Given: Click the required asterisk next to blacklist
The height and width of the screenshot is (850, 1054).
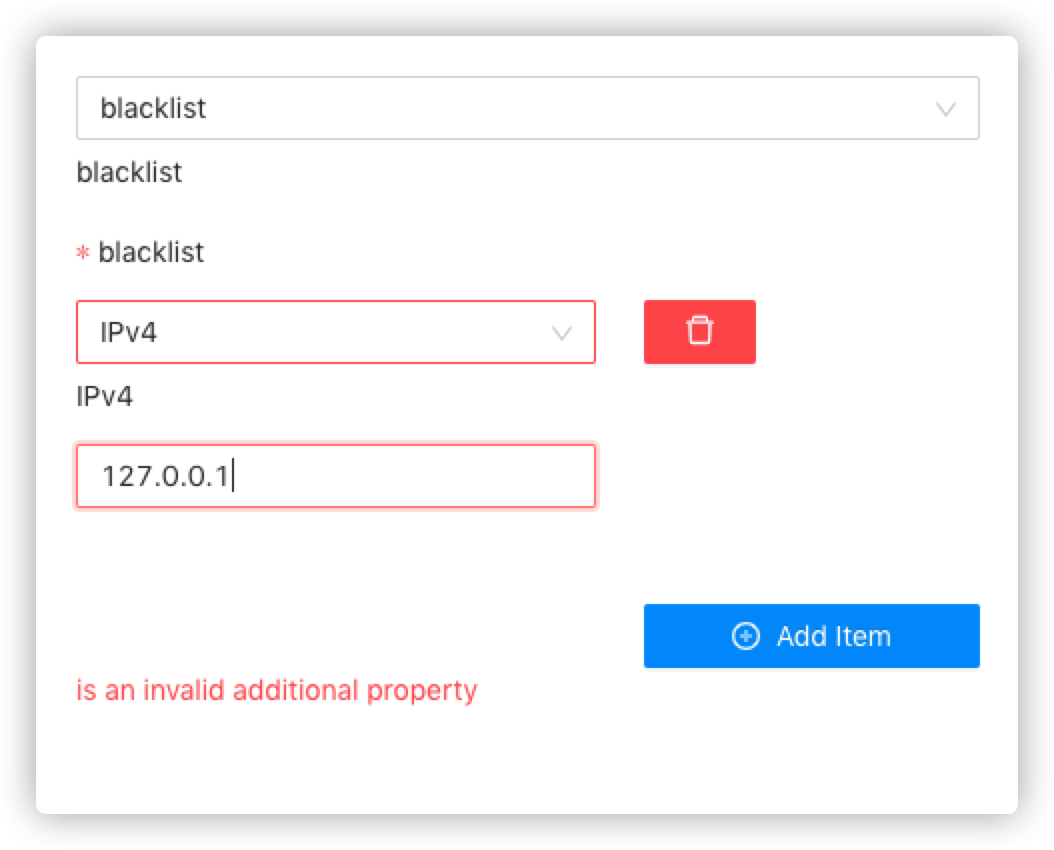Looking at the screenshot, I should [84, 253].
